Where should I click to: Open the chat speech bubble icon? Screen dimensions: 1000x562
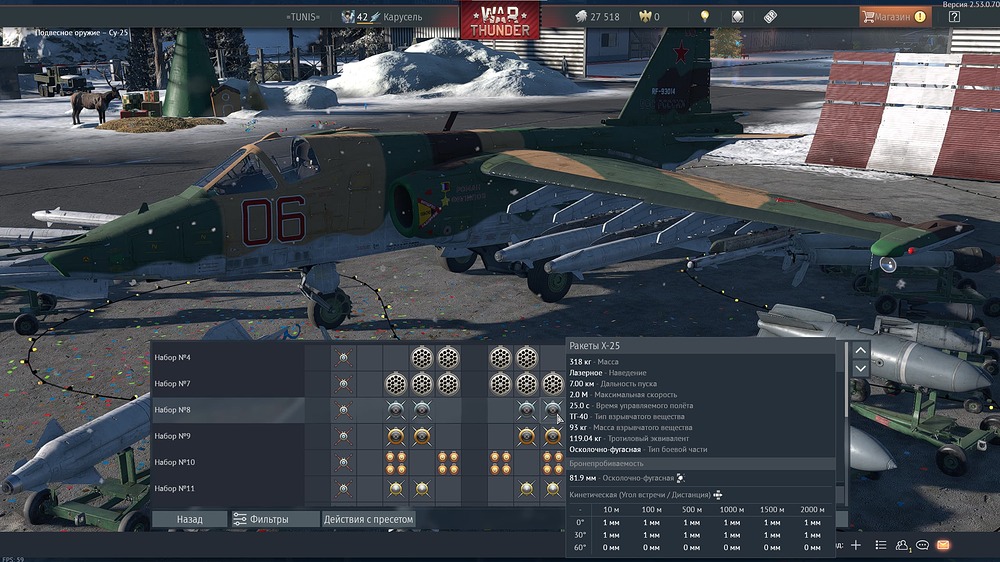922,545
